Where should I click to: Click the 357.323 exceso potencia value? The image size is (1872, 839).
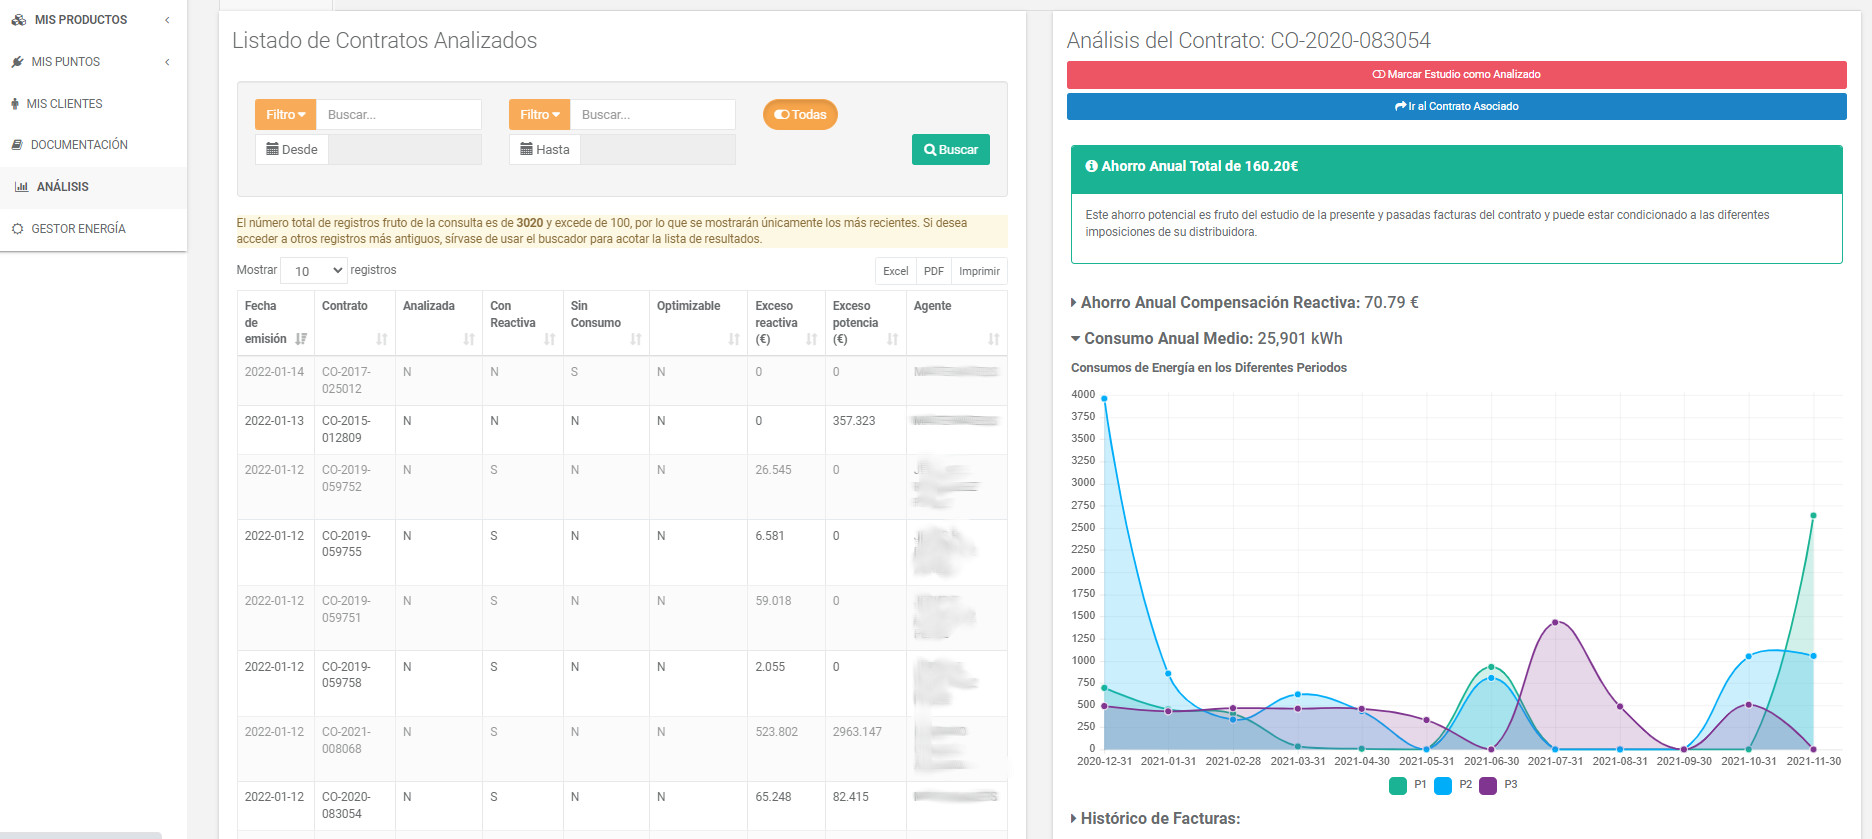point(853,421)
